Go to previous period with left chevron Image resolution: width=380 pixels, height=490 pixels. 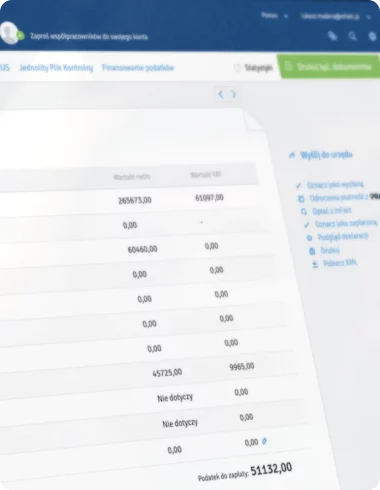[221, 94]
